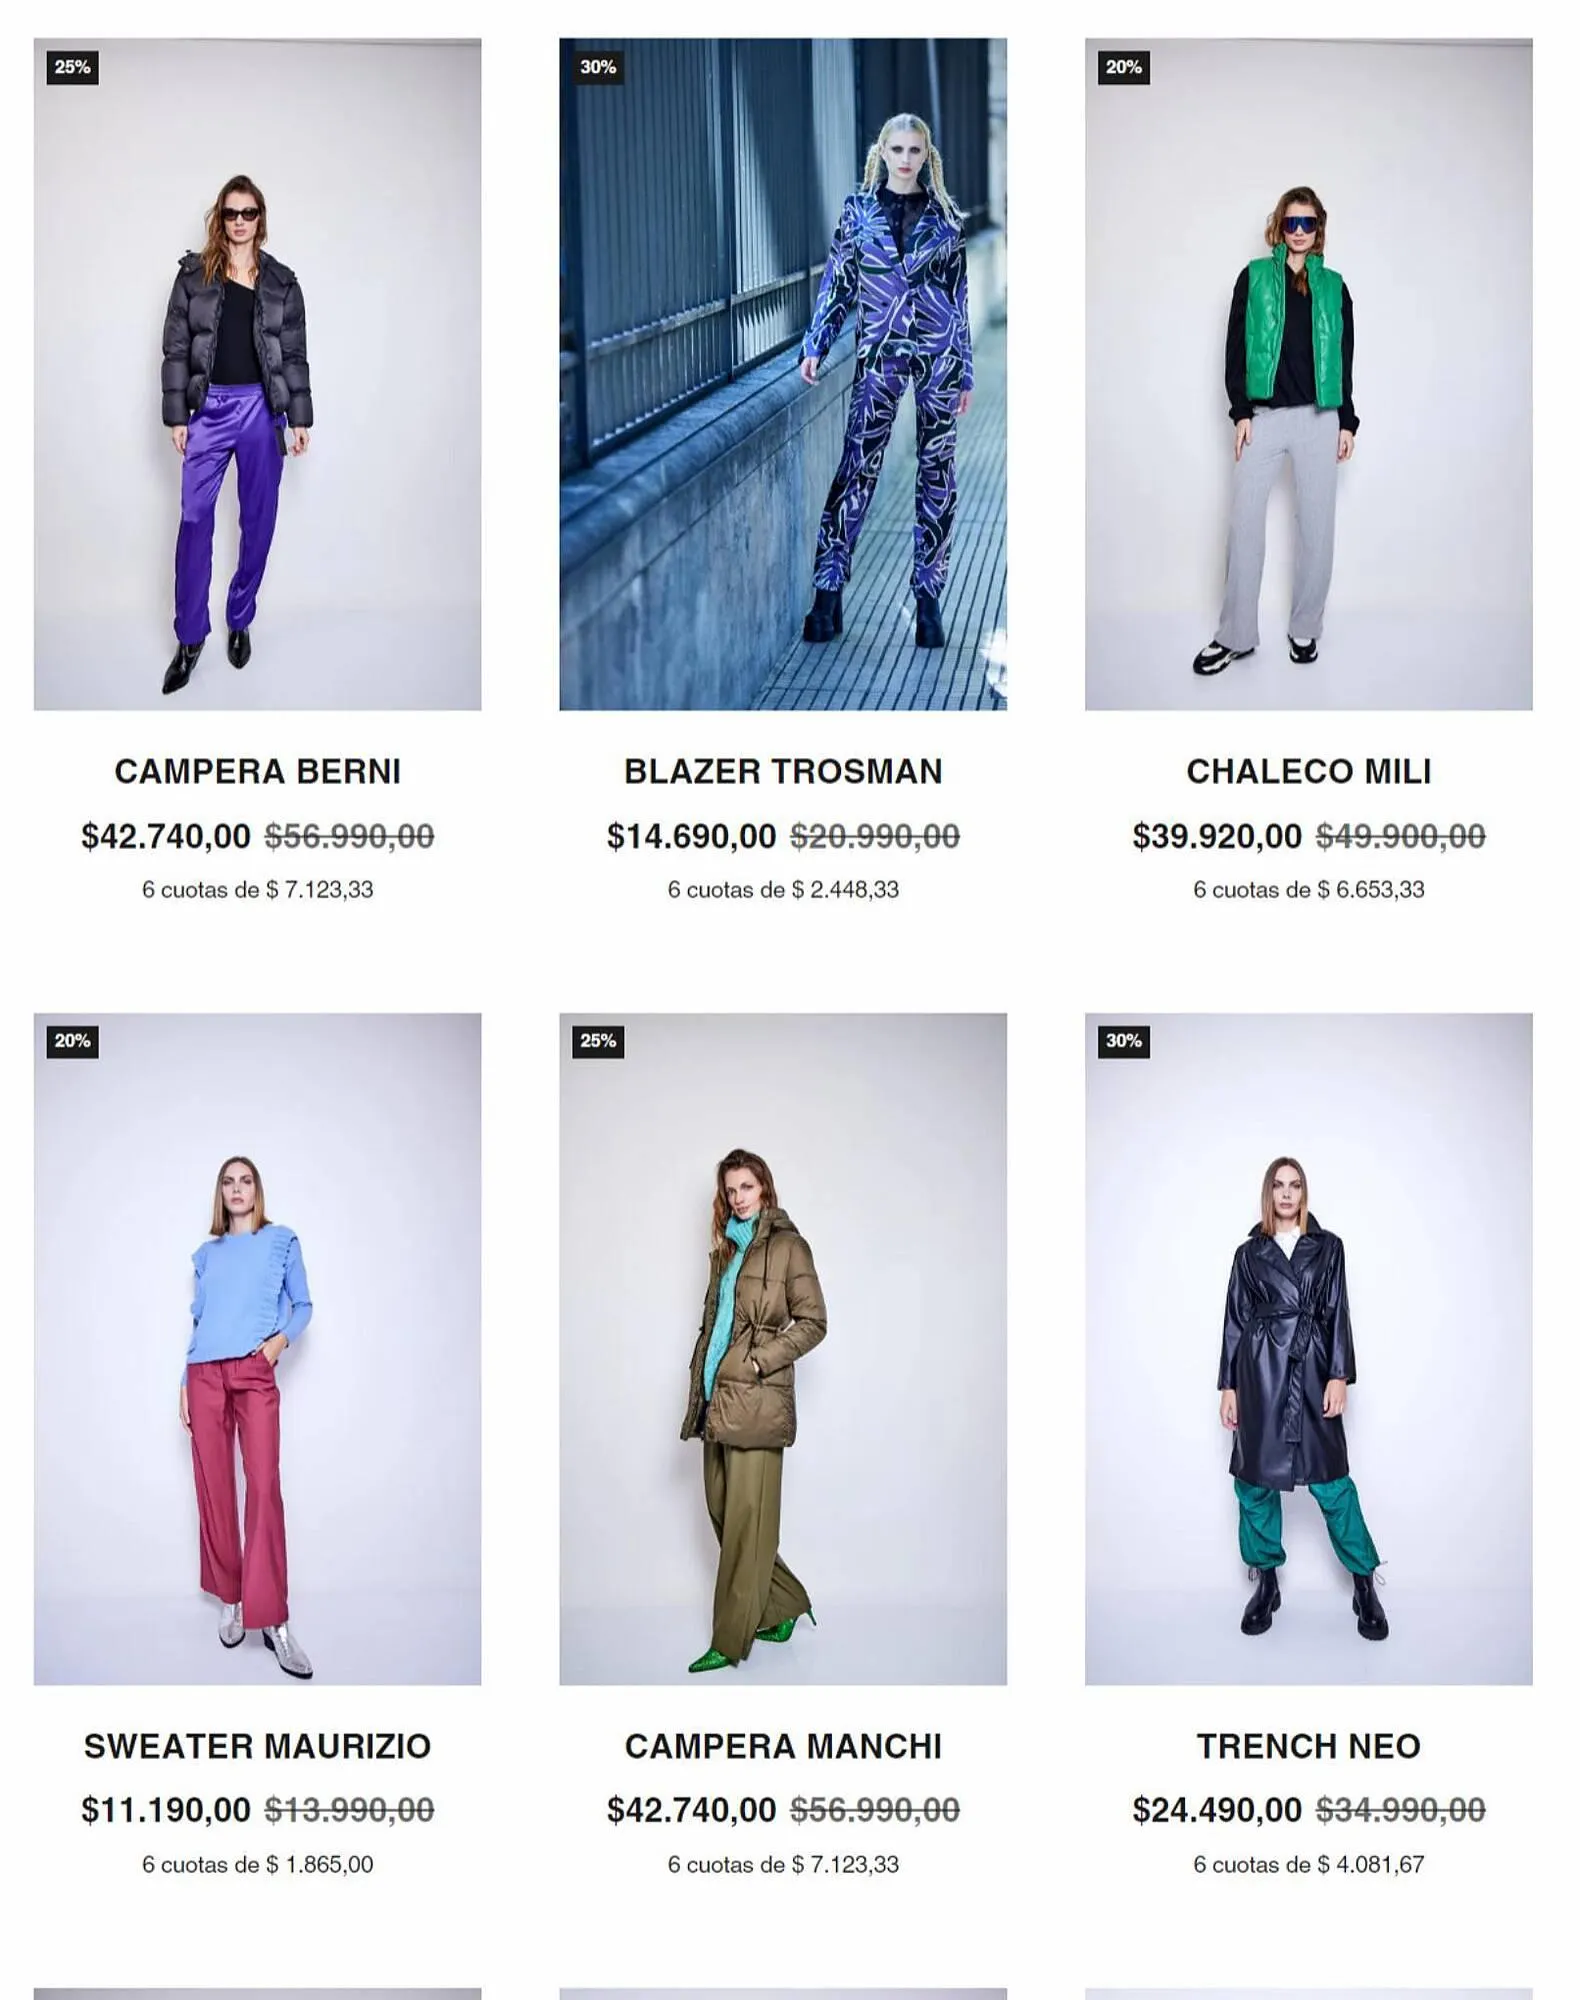Click the $14.690,00 sale price for Blazer Trosman
This screenshot has width=1580, height=2000.
tap(691, 836)
